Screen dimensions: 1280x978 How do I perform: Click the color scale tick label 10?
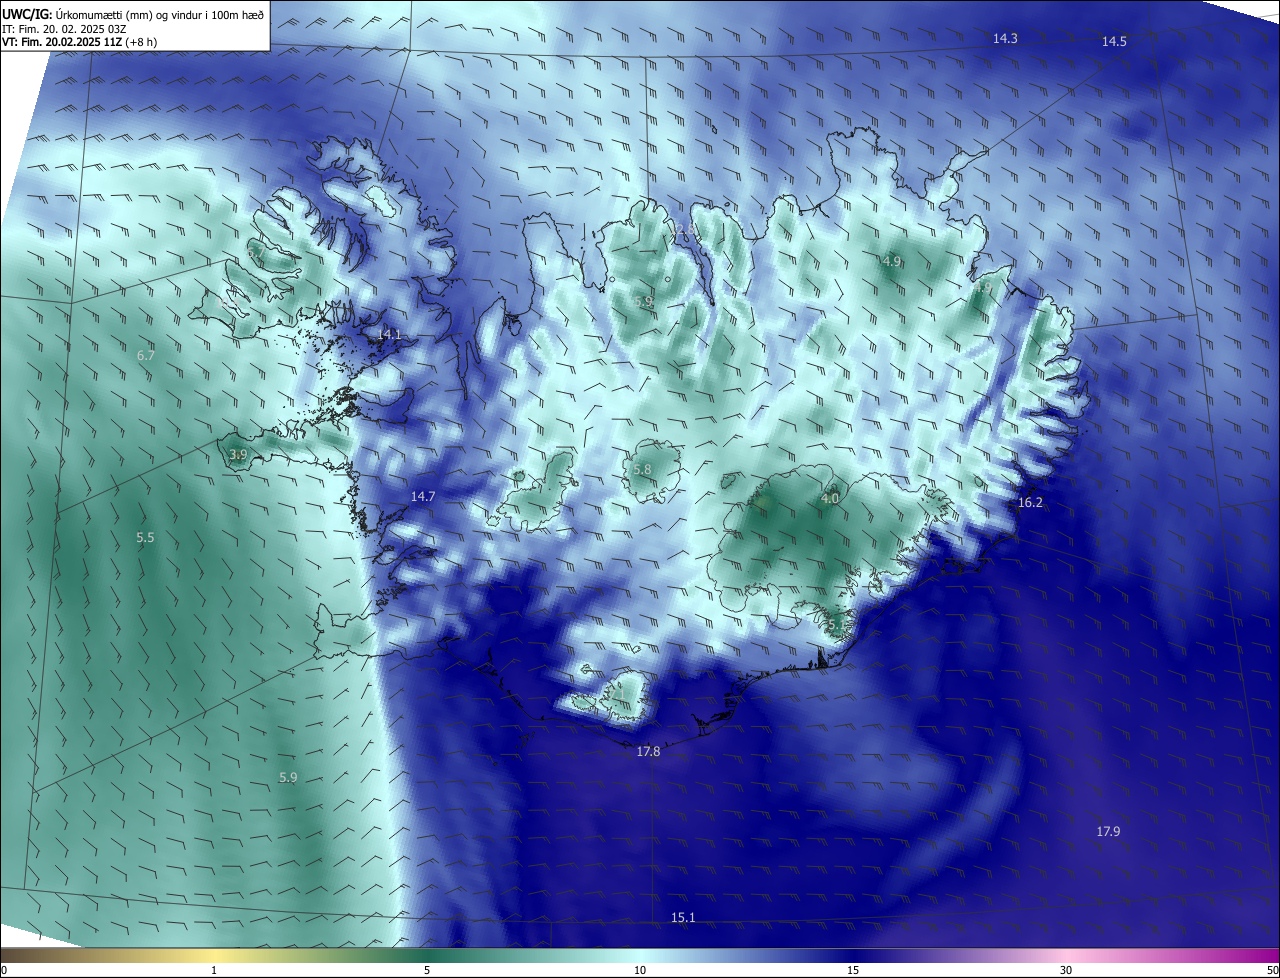point(640,970)
